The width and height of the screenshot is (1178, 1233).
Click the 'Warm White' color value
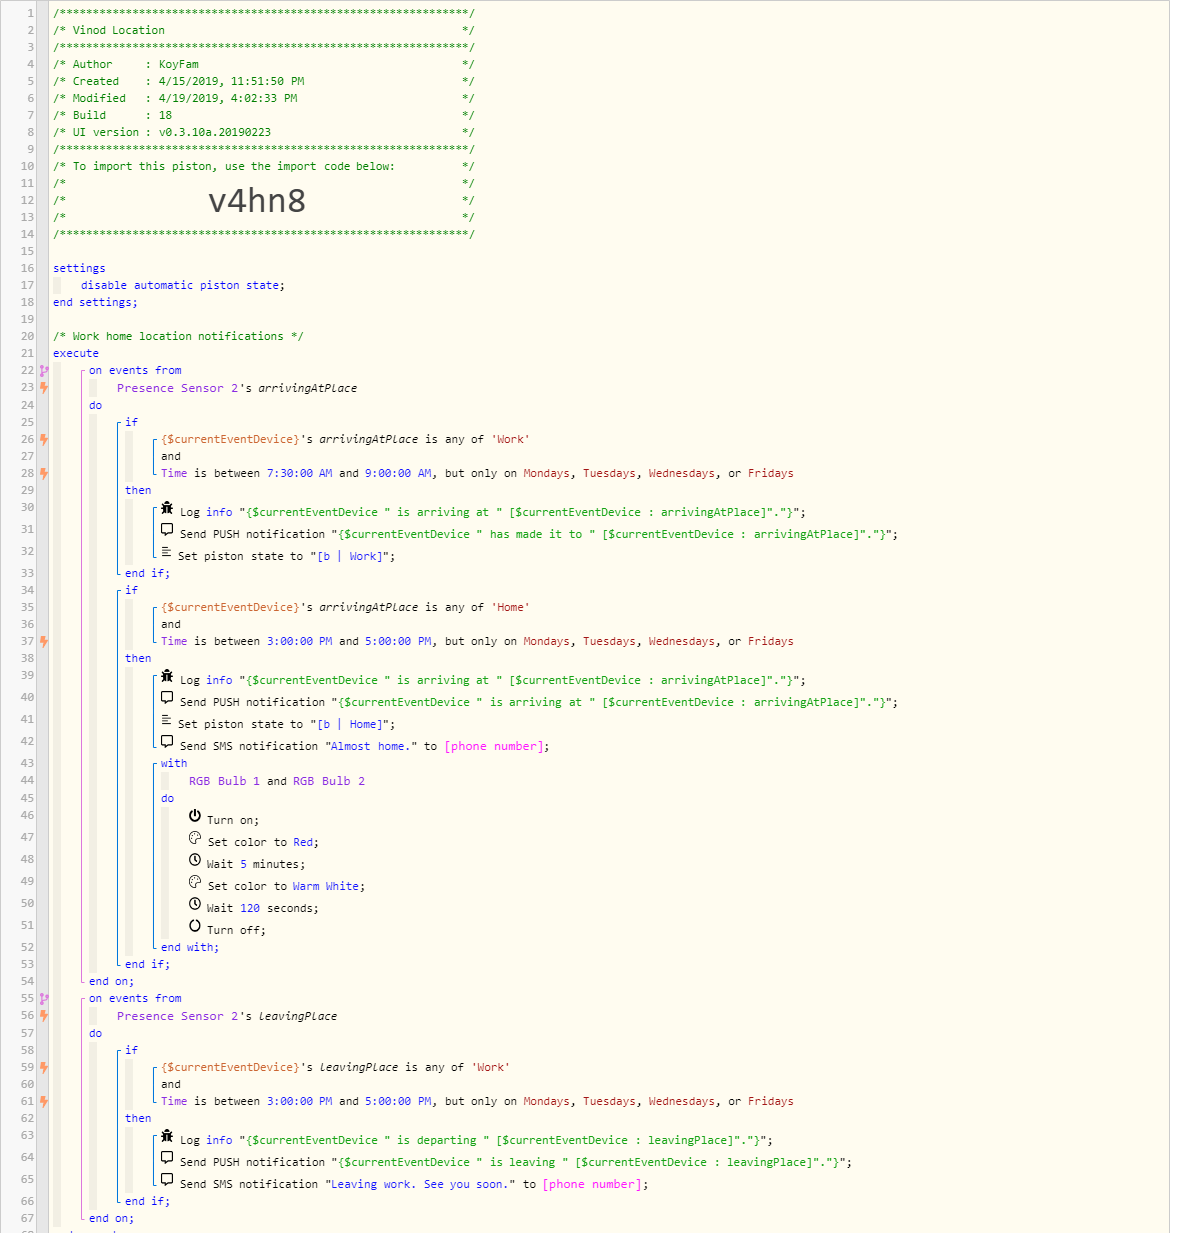tap(326, 886)
